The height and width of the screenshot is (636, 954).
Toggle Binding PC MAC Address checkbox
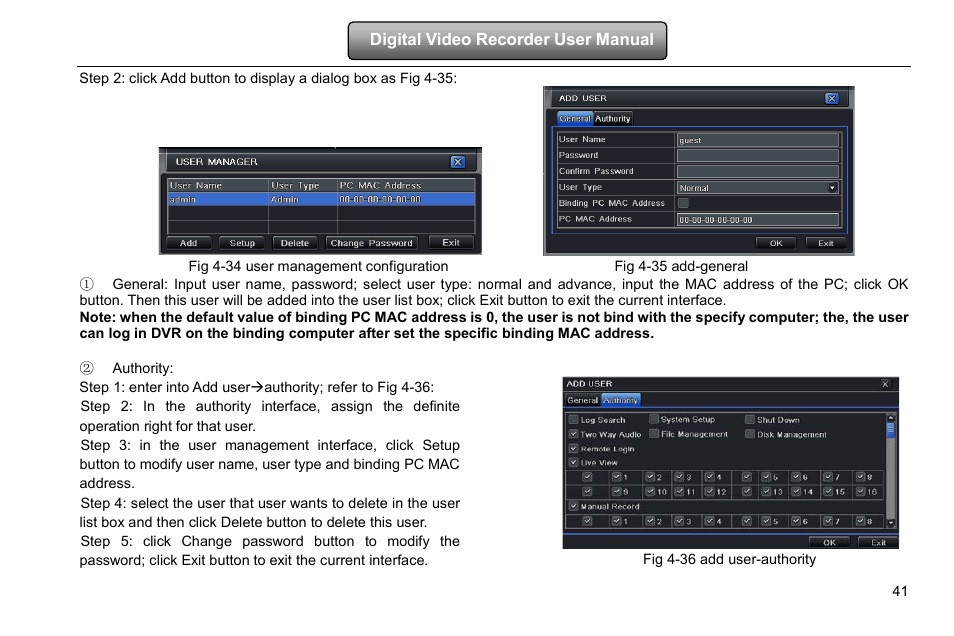pos(683,203)
